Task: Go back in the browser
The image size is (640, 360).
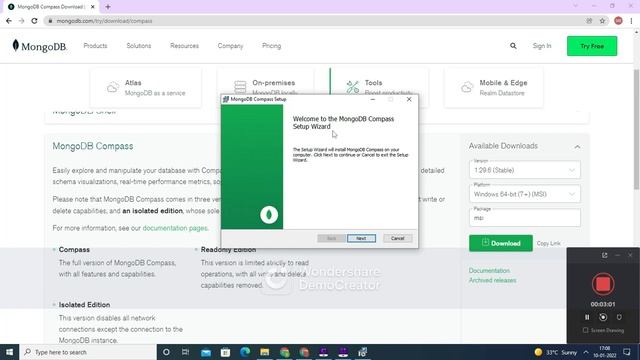Action: (x=9, y=21)
